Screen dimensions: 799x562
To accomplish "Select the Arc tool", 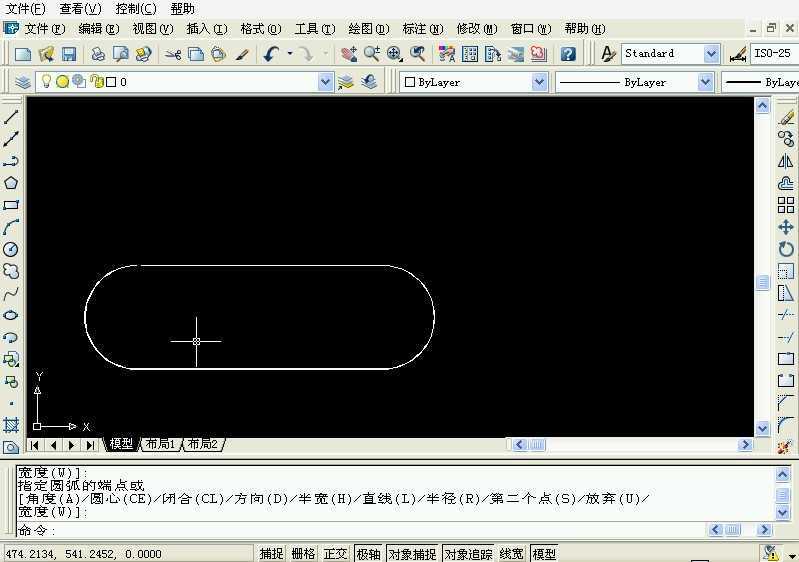I will click(x=11, y=227).
